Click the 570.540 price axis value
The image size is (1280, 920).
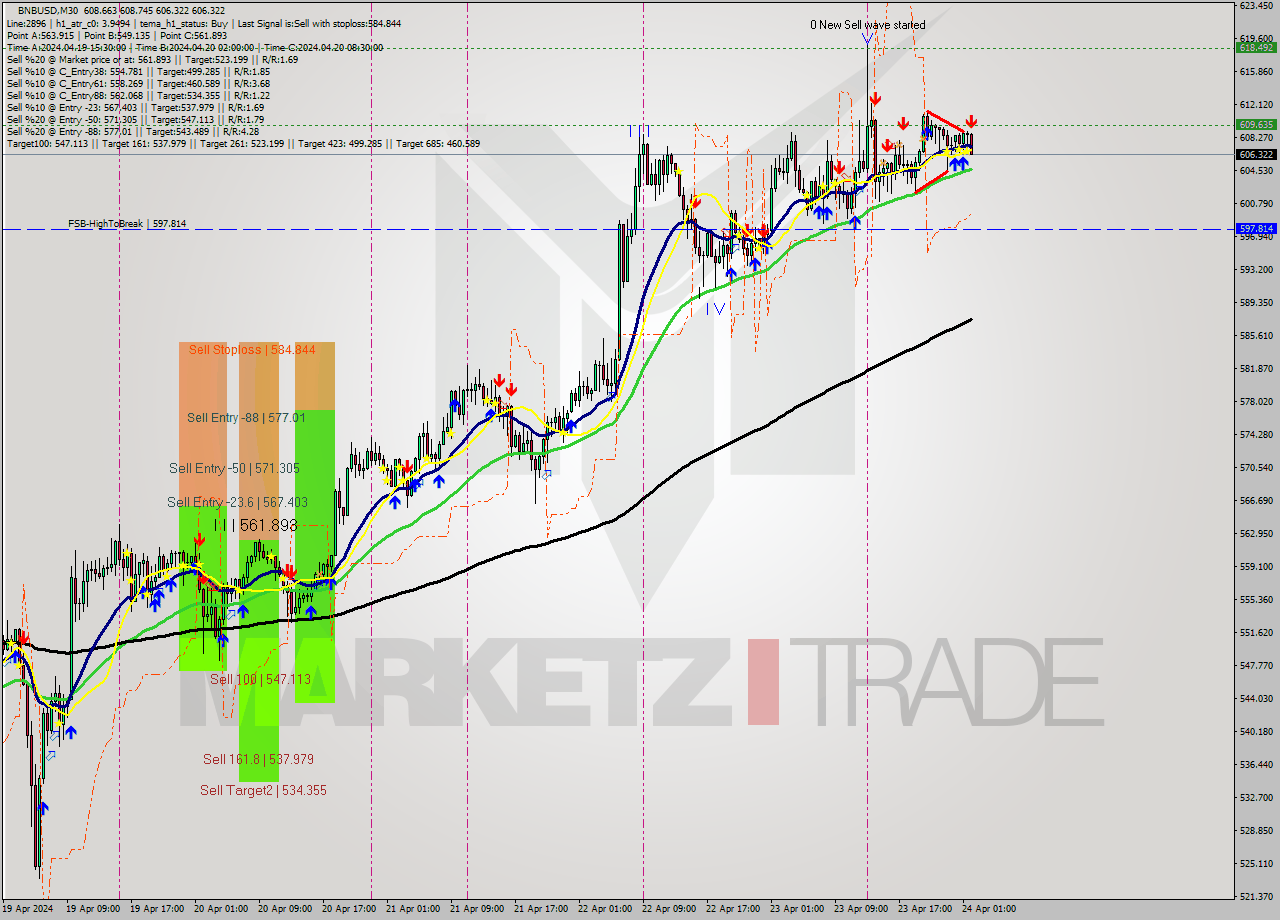[x=1256, y=467]
